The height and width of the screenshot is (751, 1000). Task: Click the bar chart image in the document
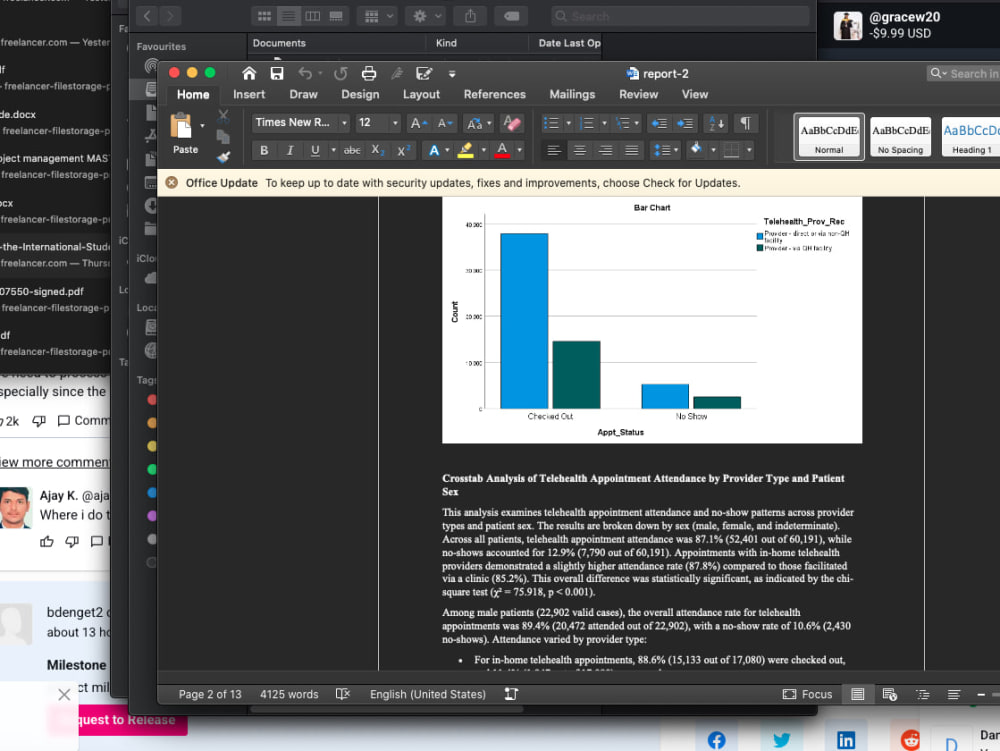[652, 320]
